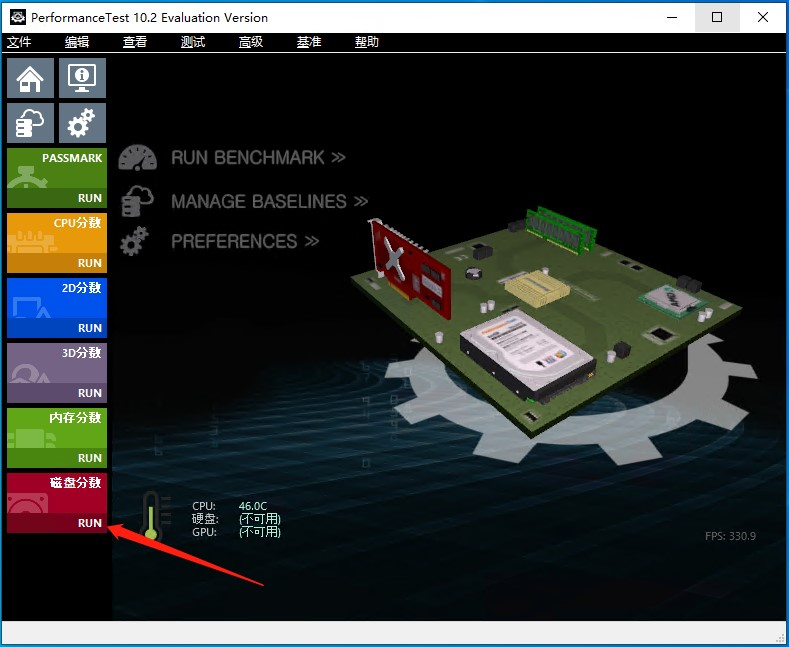Click RUN on the 内存分数 tile

[x=90, y=458]
